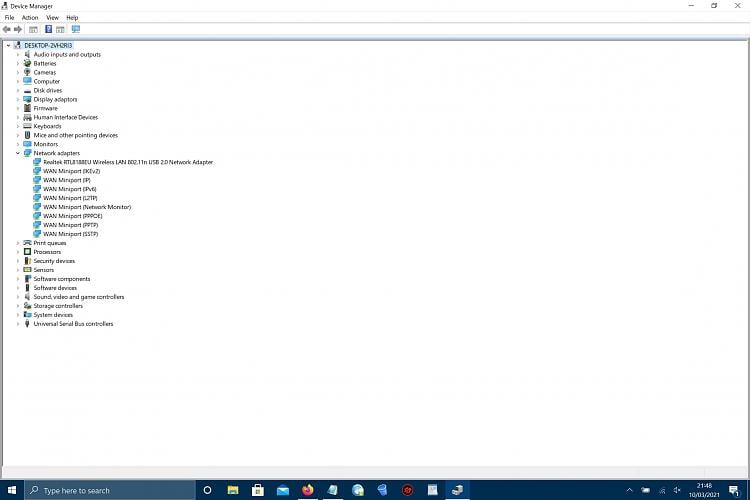Click the System devices icon
Image resolution: width=750 pixels, height=500 pixels.
coord(27,315)
